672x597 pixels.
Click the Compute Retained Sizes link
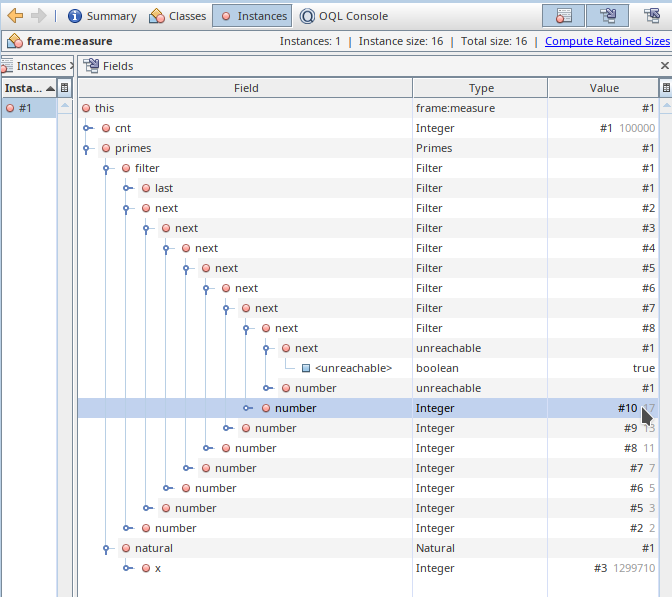607,41
